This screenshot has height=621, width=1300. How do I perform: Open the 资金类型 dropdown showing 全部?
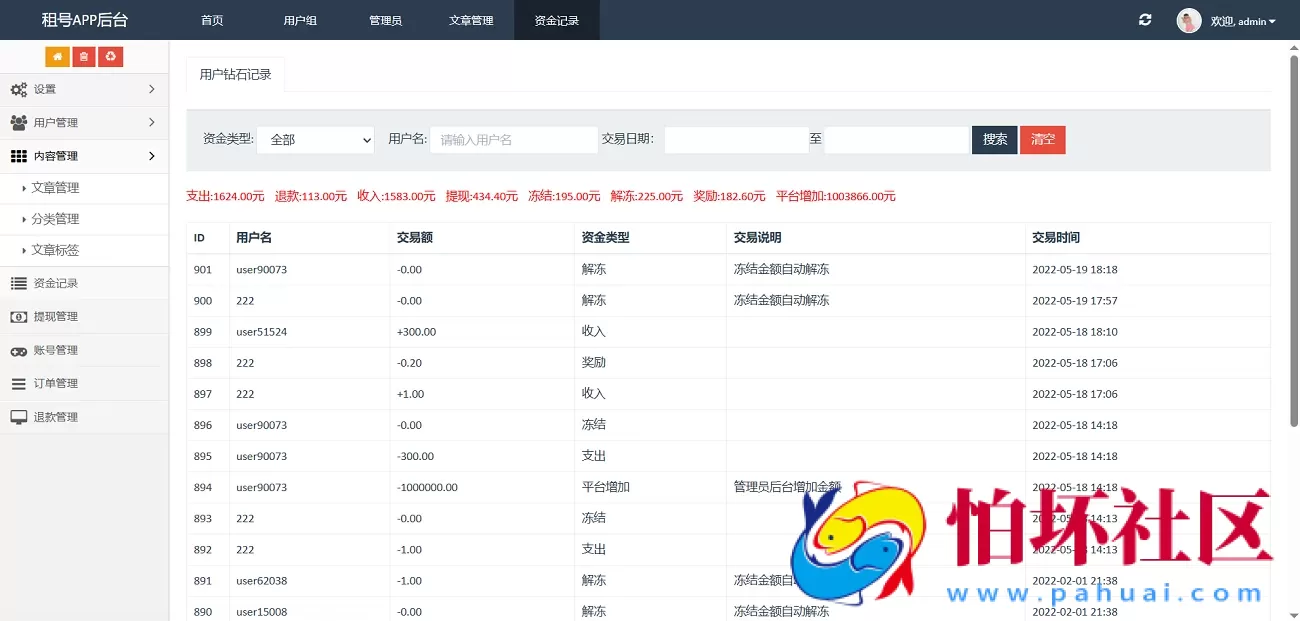(315, 140)
